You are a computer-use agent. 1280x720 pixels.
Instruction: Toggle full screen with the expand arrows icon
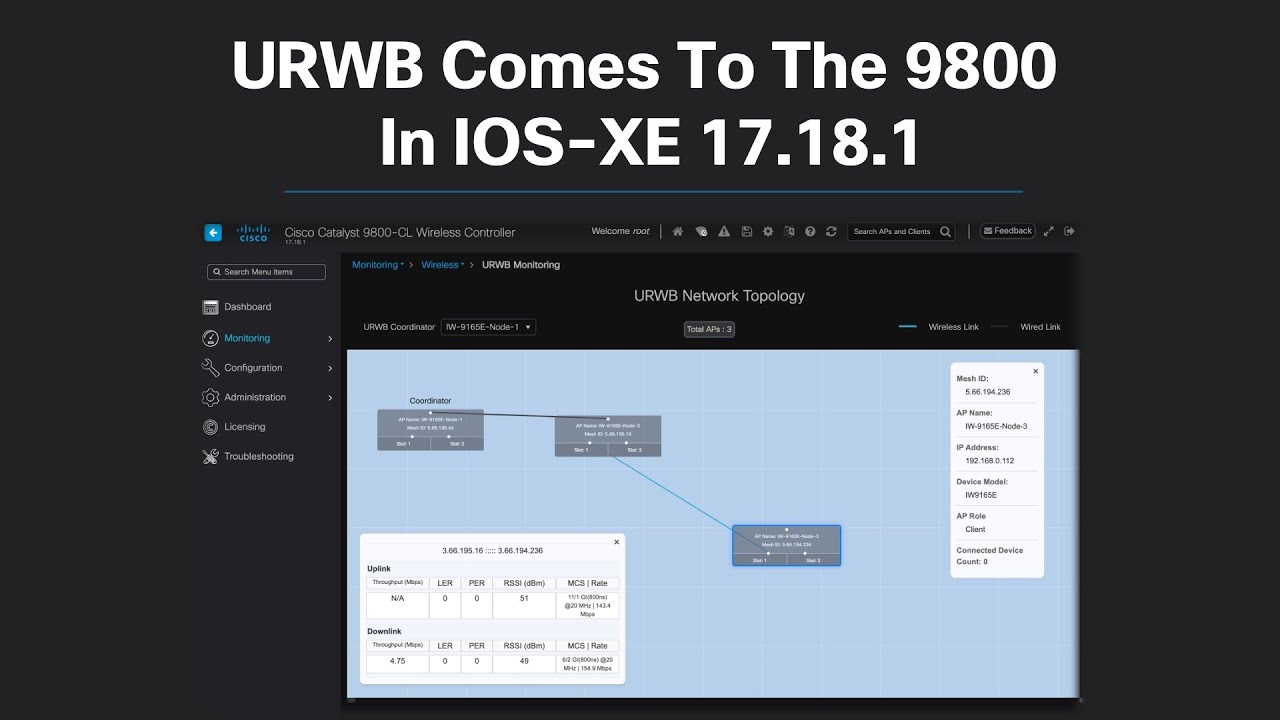(x=1049, y=231)
